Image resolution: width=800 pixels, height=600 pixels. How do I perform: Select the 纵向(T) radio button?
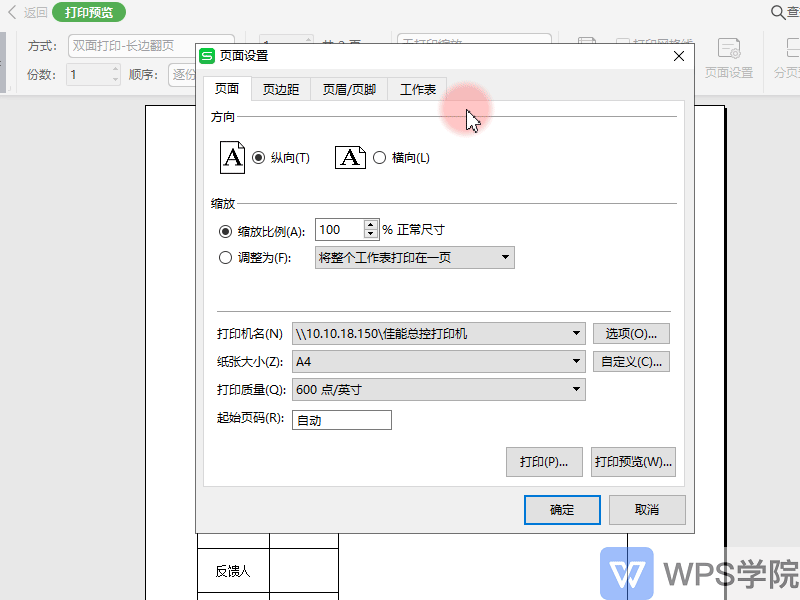[x=259, y=158]
